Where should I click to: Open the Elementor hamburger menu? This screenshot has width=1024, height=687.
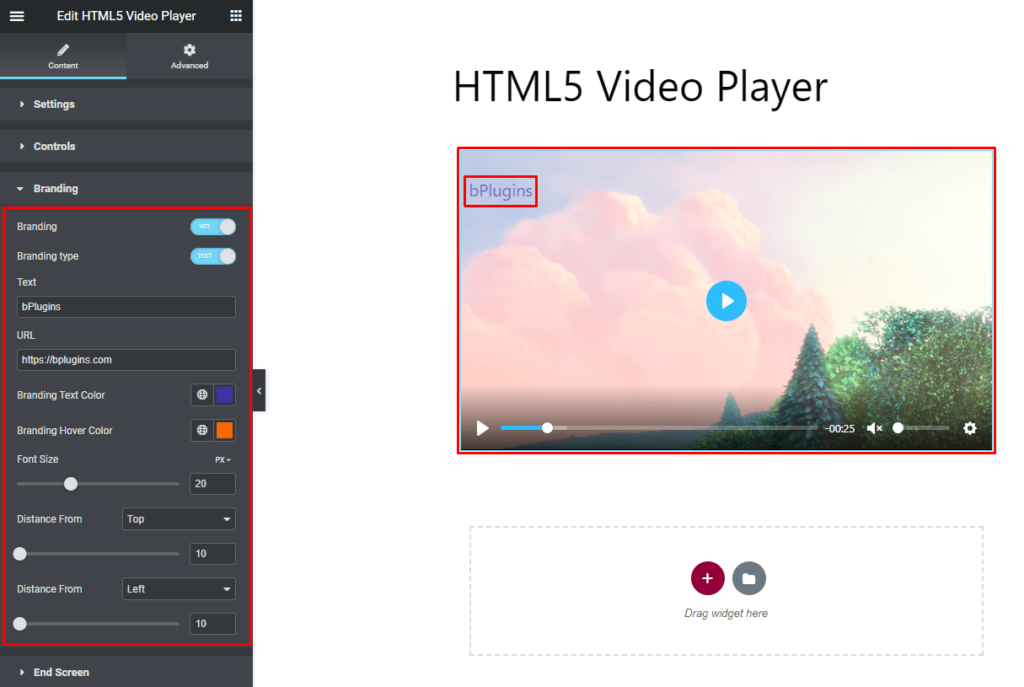pyautogui.click(x=17, y=15)
